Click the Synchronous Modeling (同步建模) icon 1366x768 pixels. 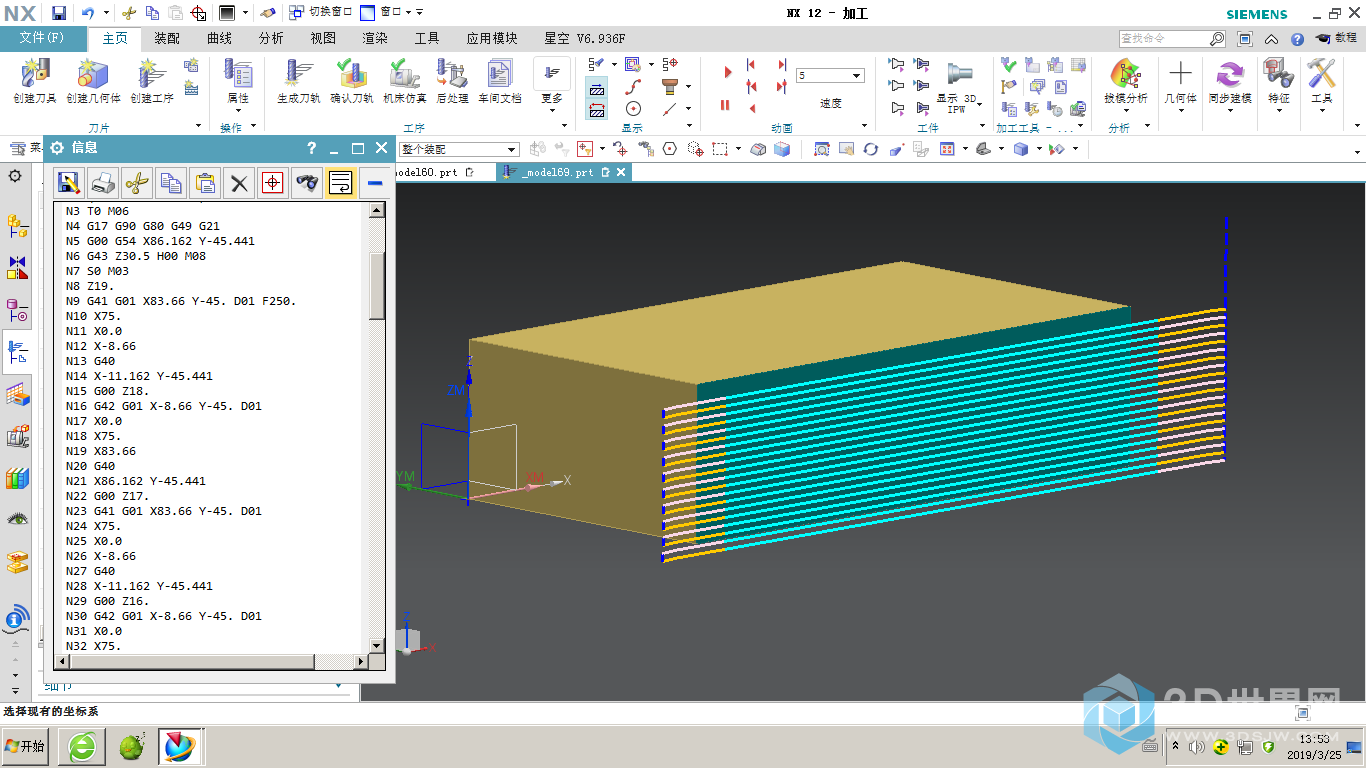click(x=1229, y=74)
